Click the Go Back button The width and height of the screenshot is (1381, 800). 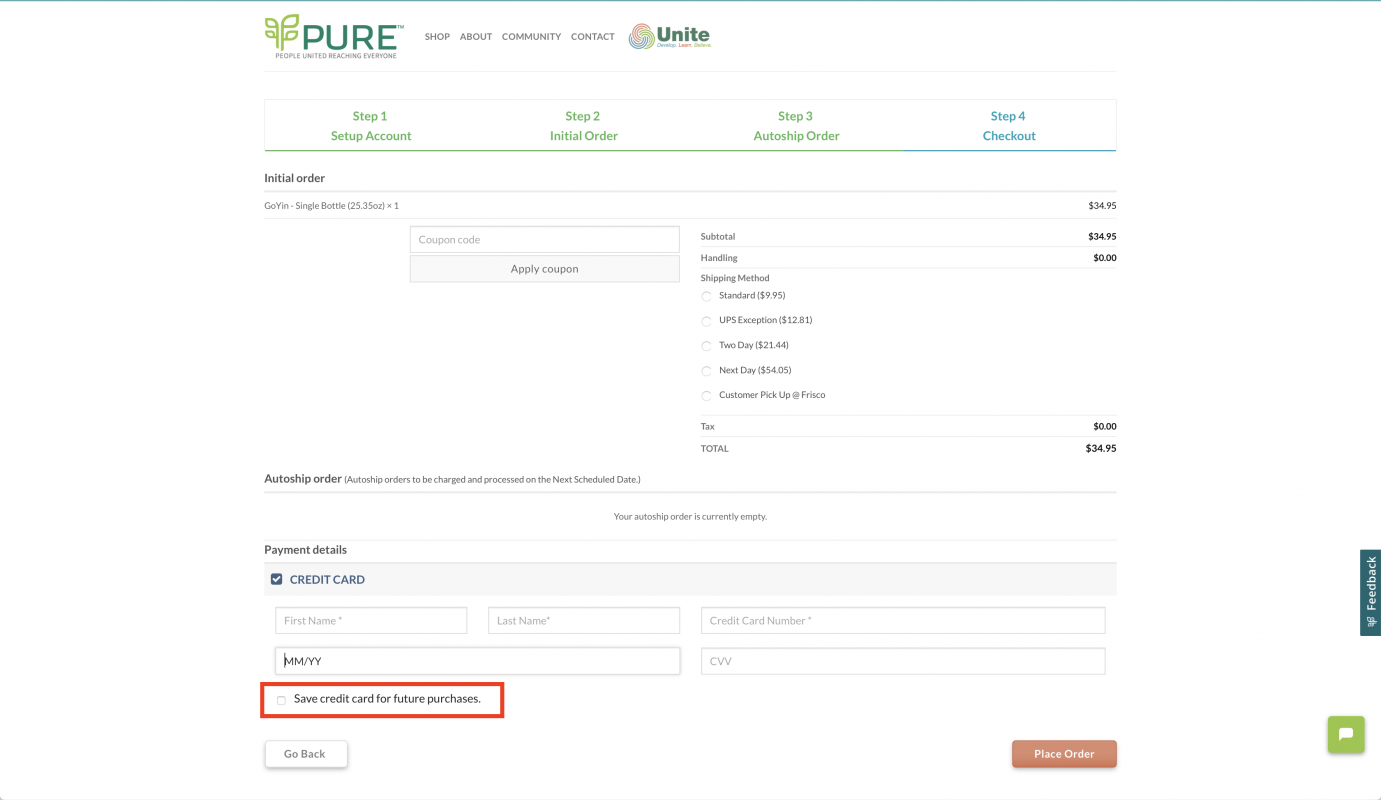coord(306,754)
